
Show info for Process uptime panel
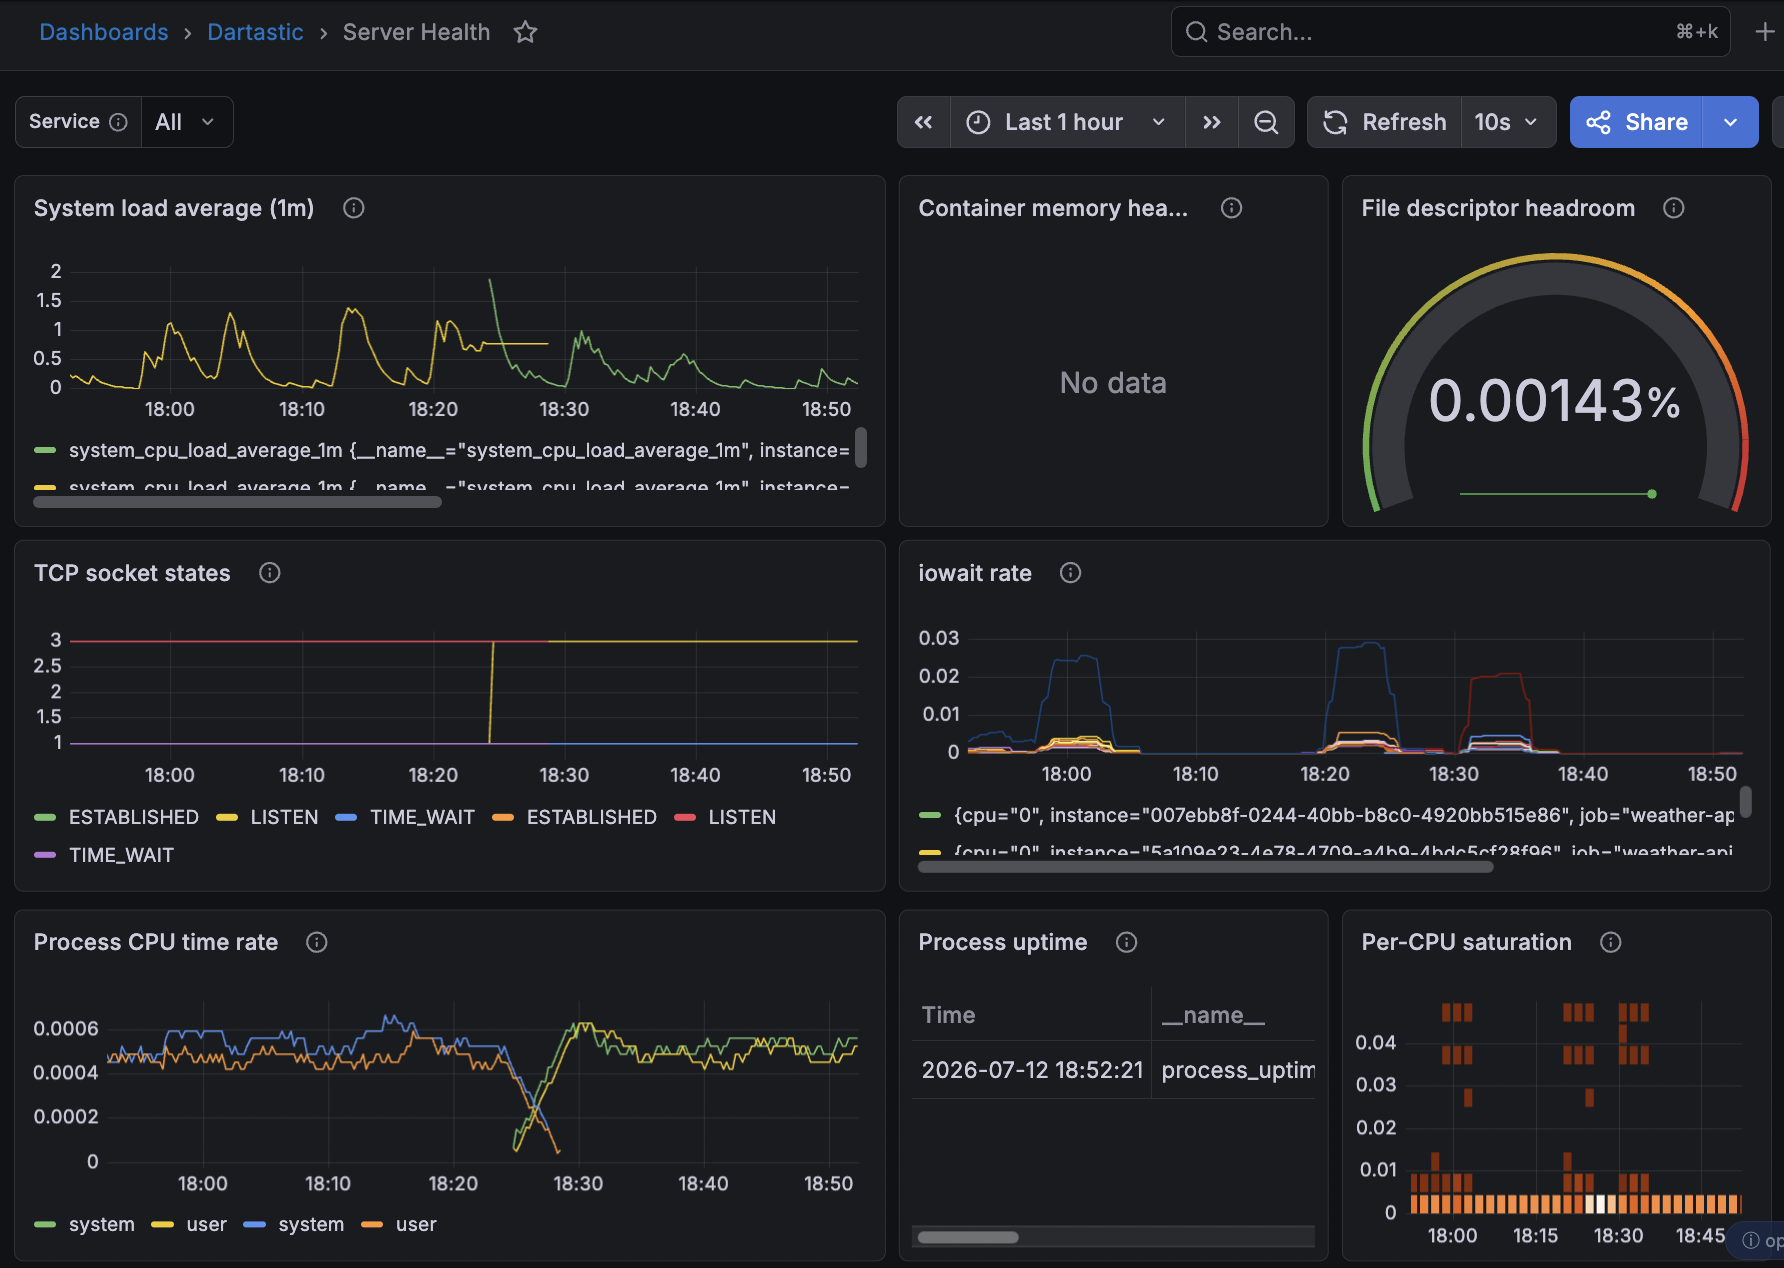1127,942
